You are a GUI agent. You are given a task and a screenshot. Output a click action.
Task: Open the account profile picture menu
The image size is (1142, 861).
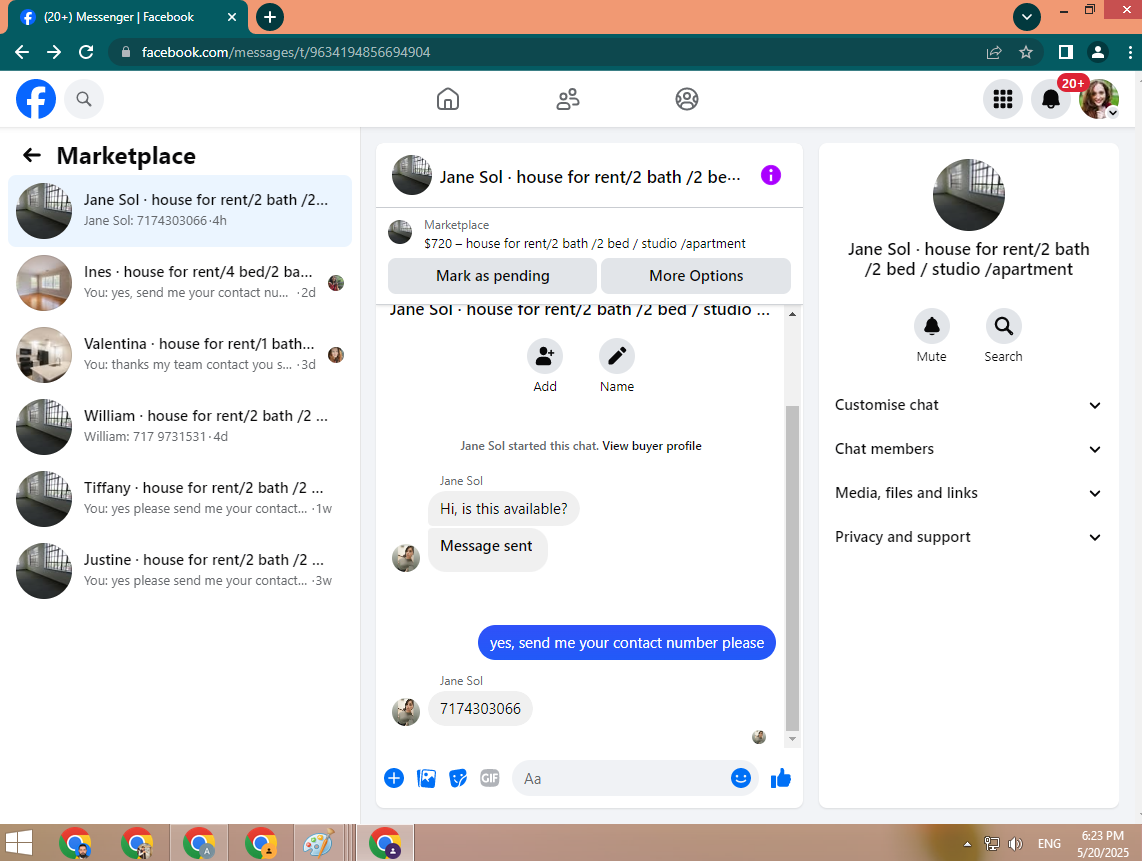click(x=1098, y=99)
